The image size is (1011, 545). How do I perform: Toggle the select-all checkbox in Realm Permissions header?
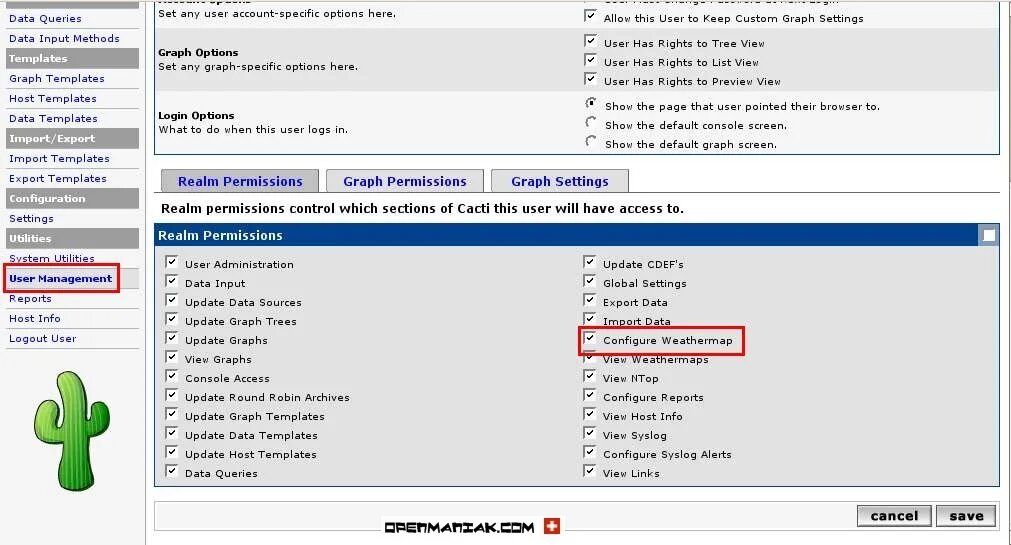[x=988, y=235]
